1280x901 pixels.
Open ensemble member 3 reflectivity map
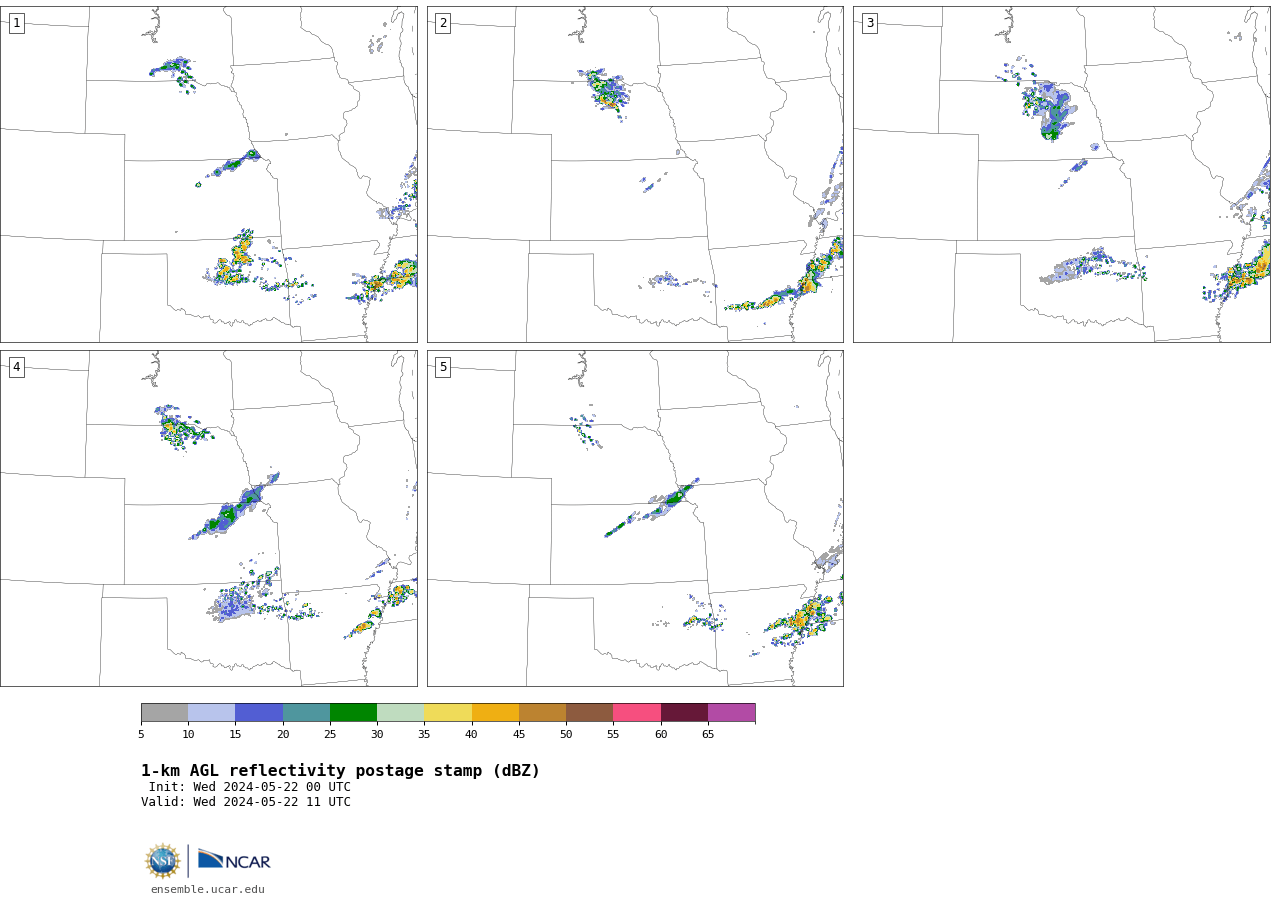pos(1062,174)
